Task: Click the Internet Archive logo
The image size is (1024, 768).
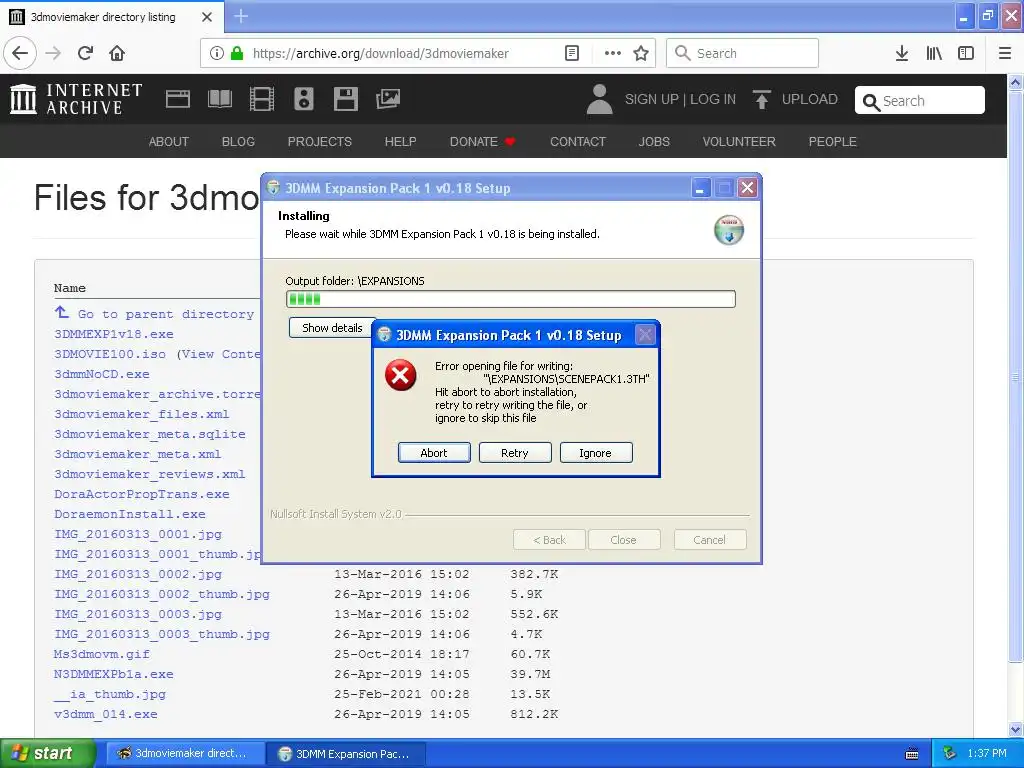Action: tap(76, 99)
